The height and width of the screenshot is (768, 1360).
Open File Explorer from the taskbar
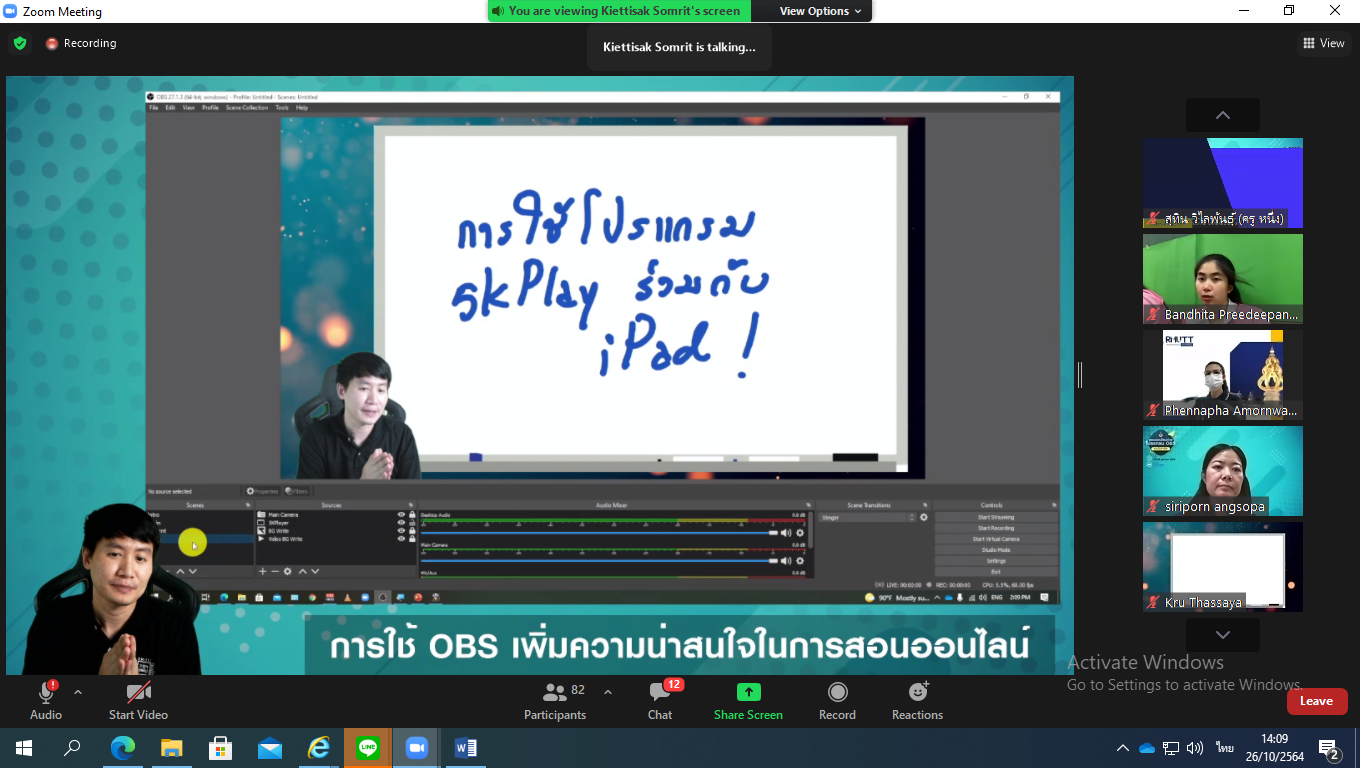[172, 748]
